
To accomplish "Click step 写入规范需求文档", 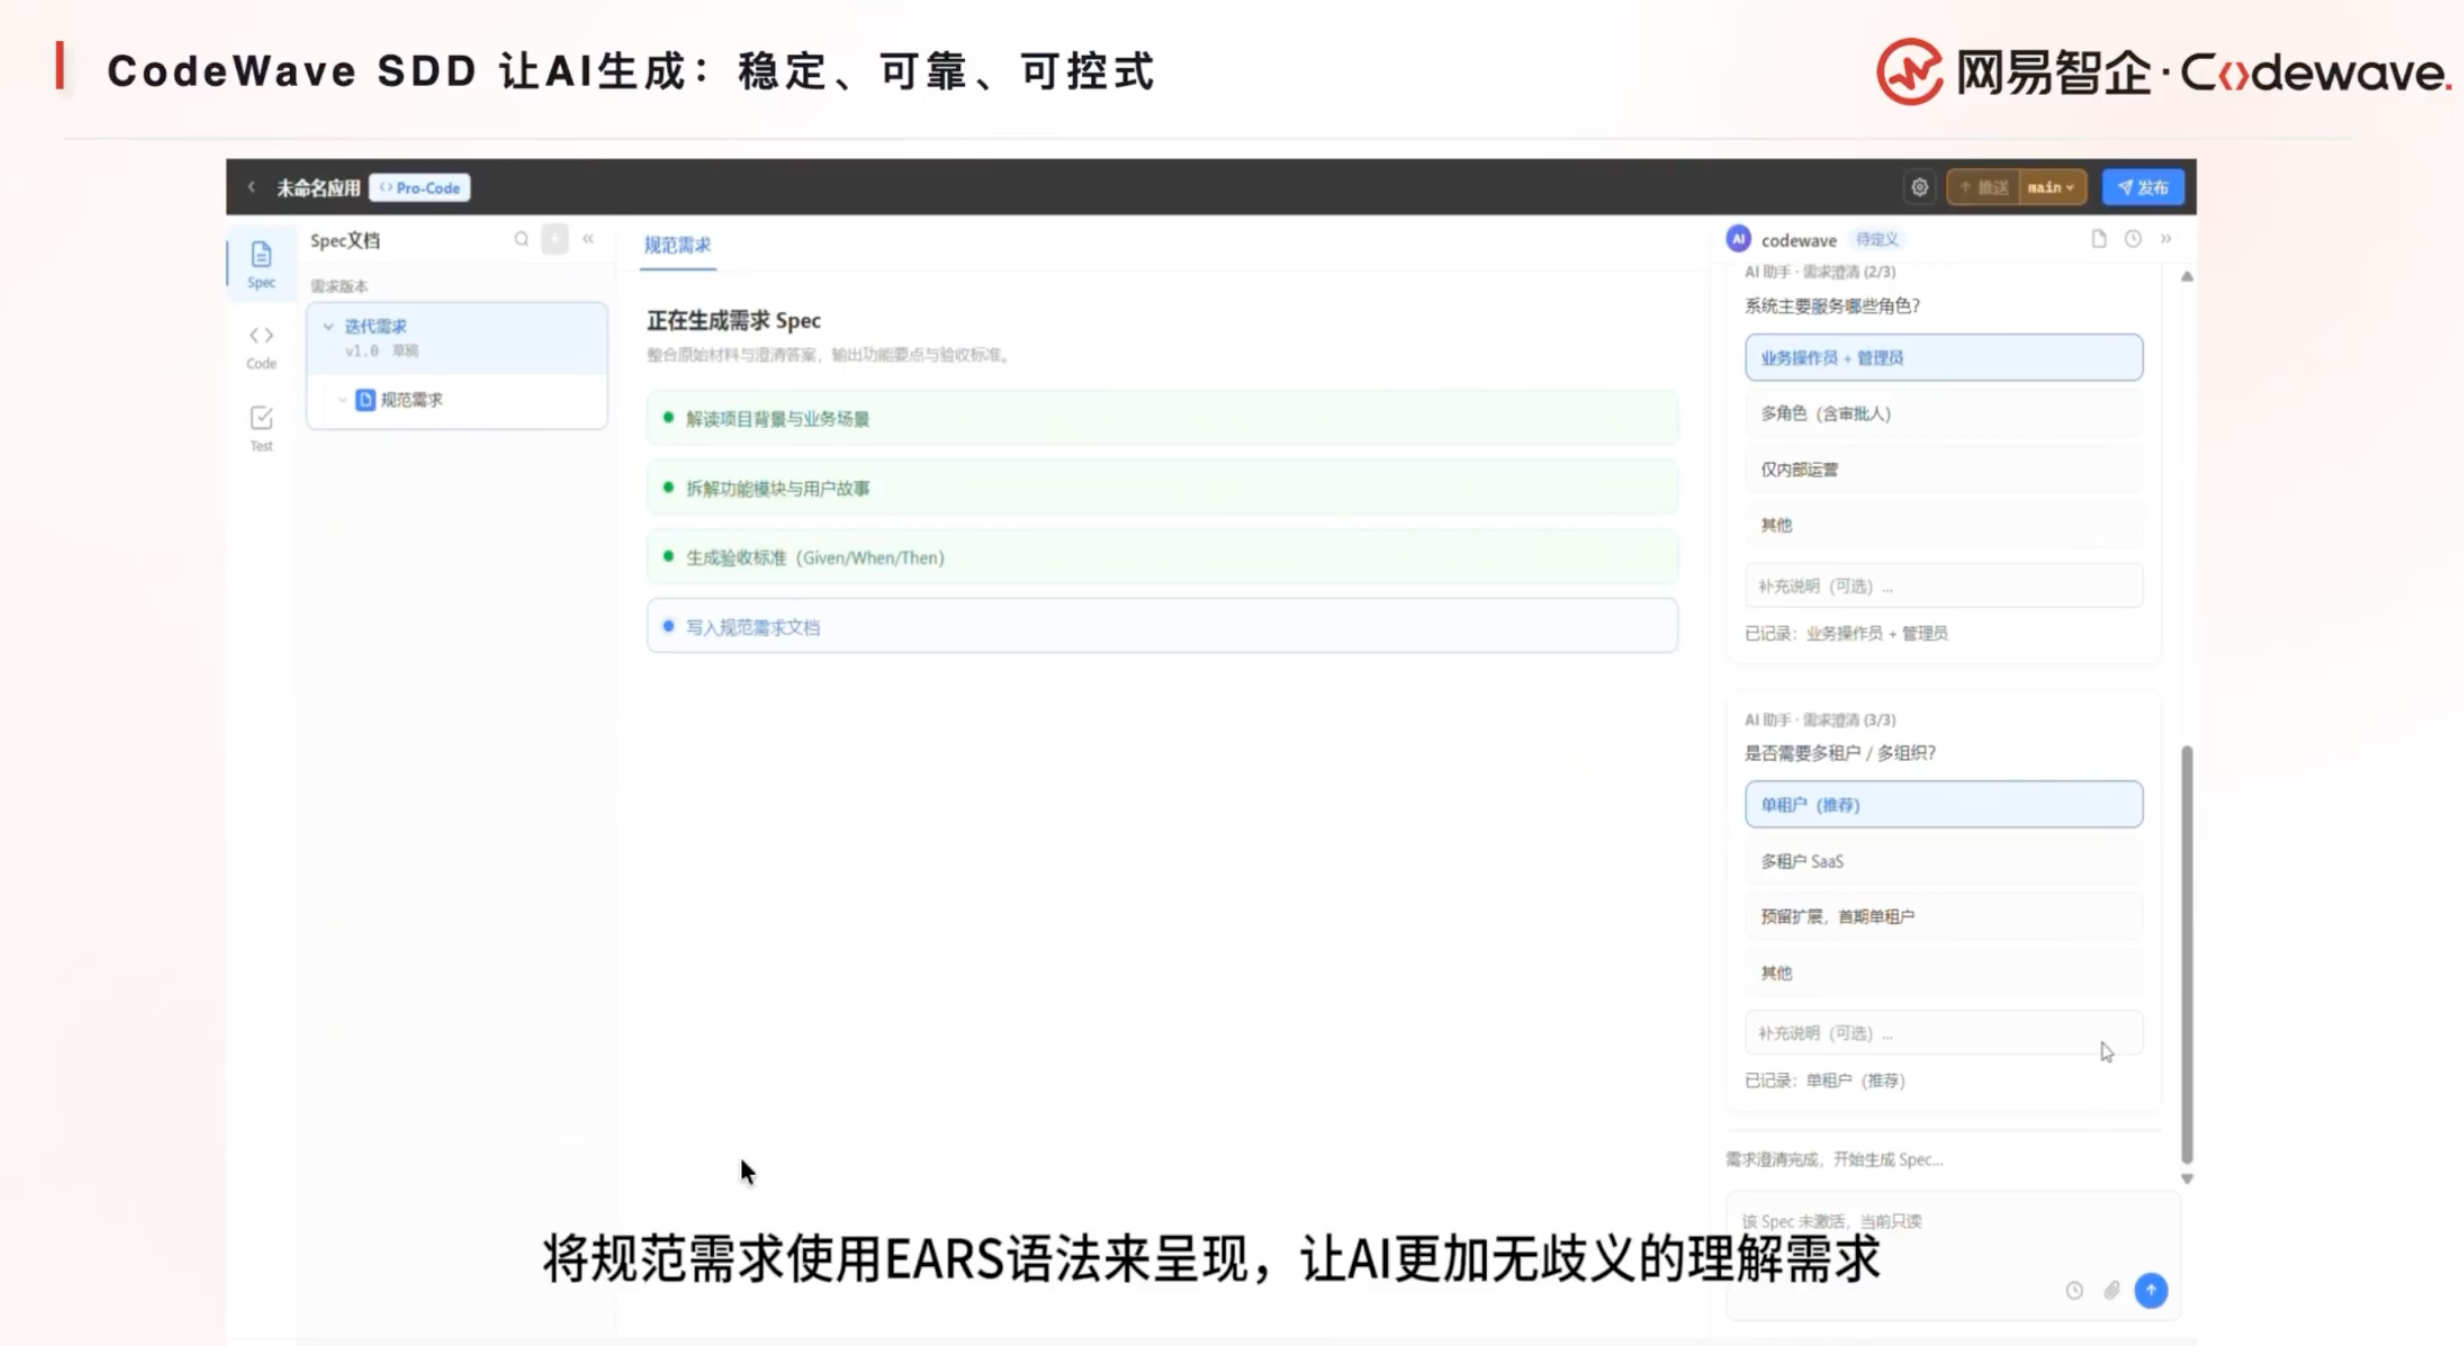I will pyautogui.click(x=1162, y=626).
